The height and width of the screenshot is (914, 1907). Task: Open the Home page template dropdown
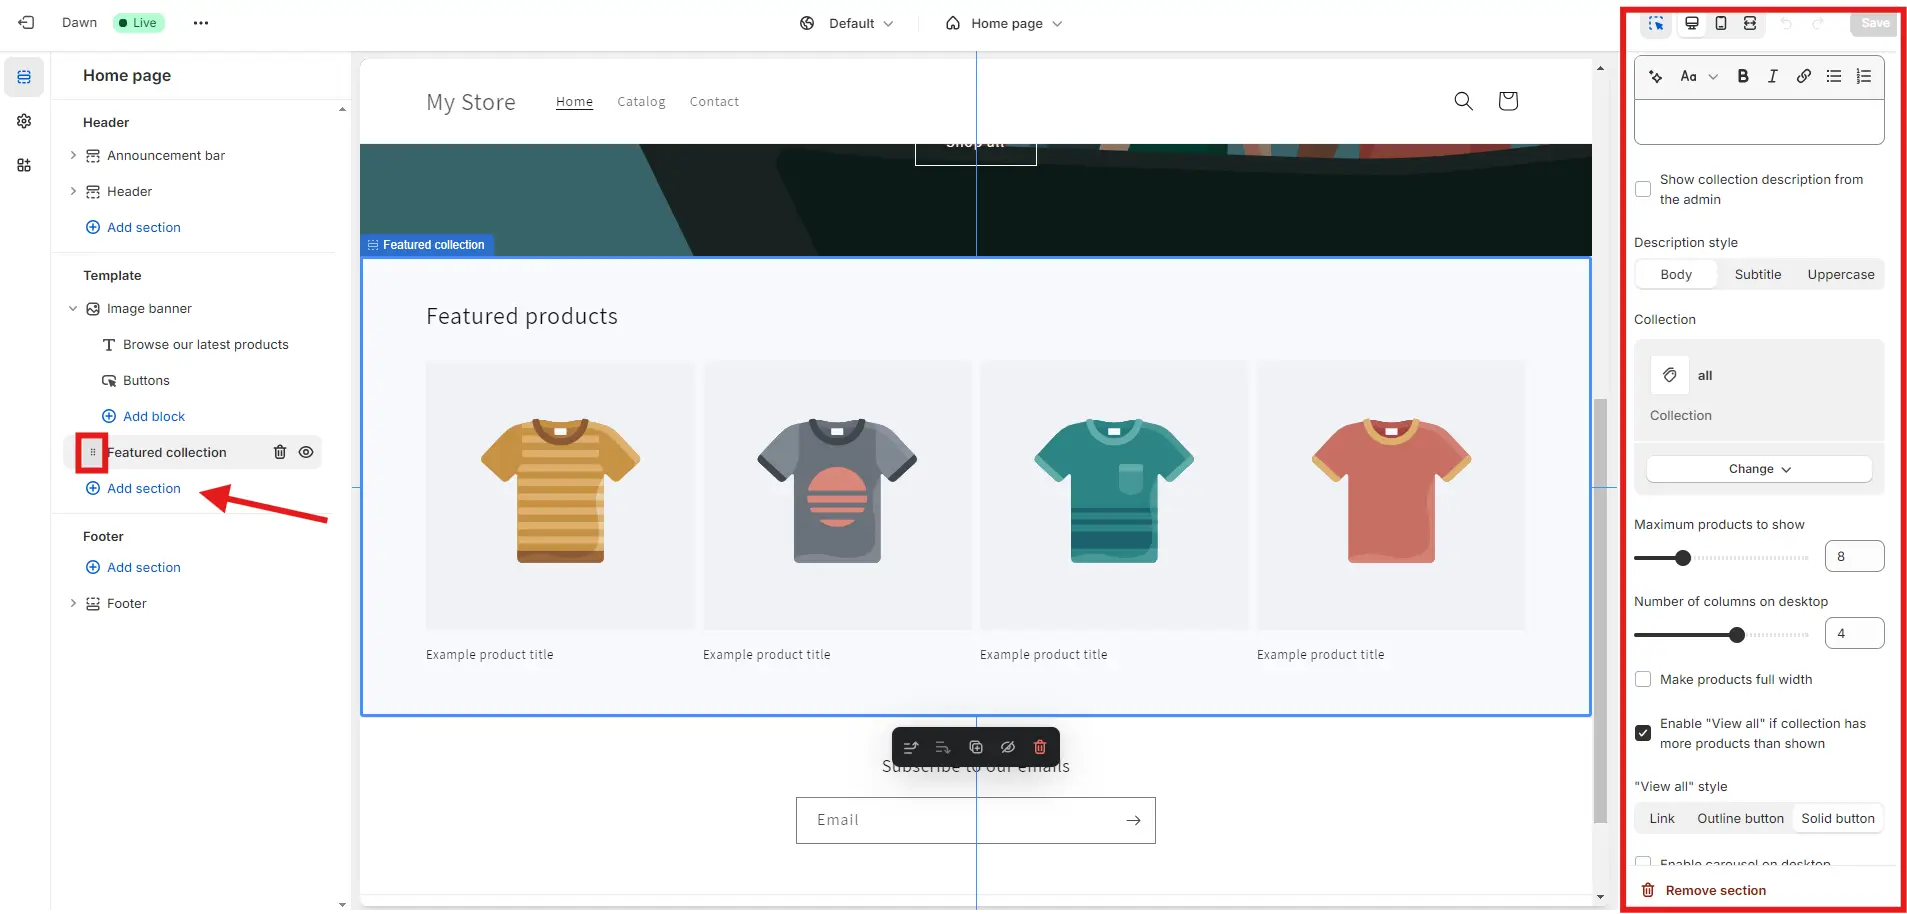[1004, 23]
